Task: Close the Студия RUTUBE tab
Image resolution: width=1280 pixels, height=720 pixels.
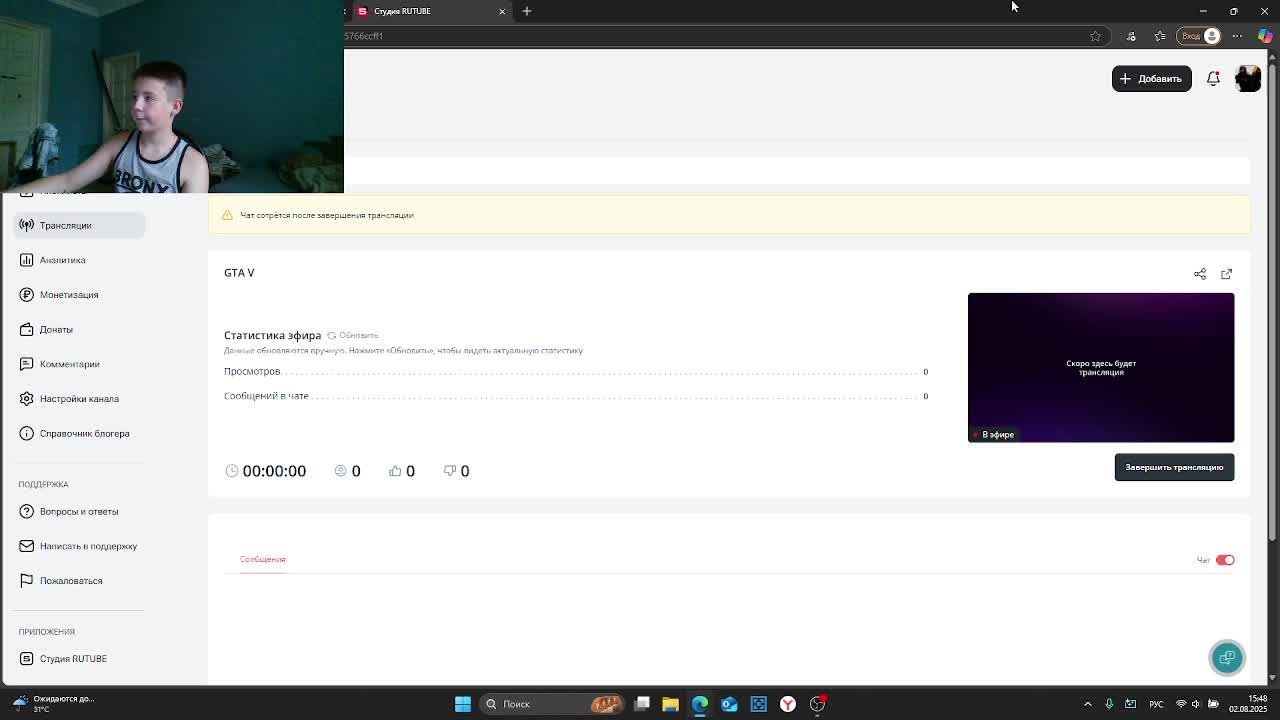Action: [x=502, y=11]
